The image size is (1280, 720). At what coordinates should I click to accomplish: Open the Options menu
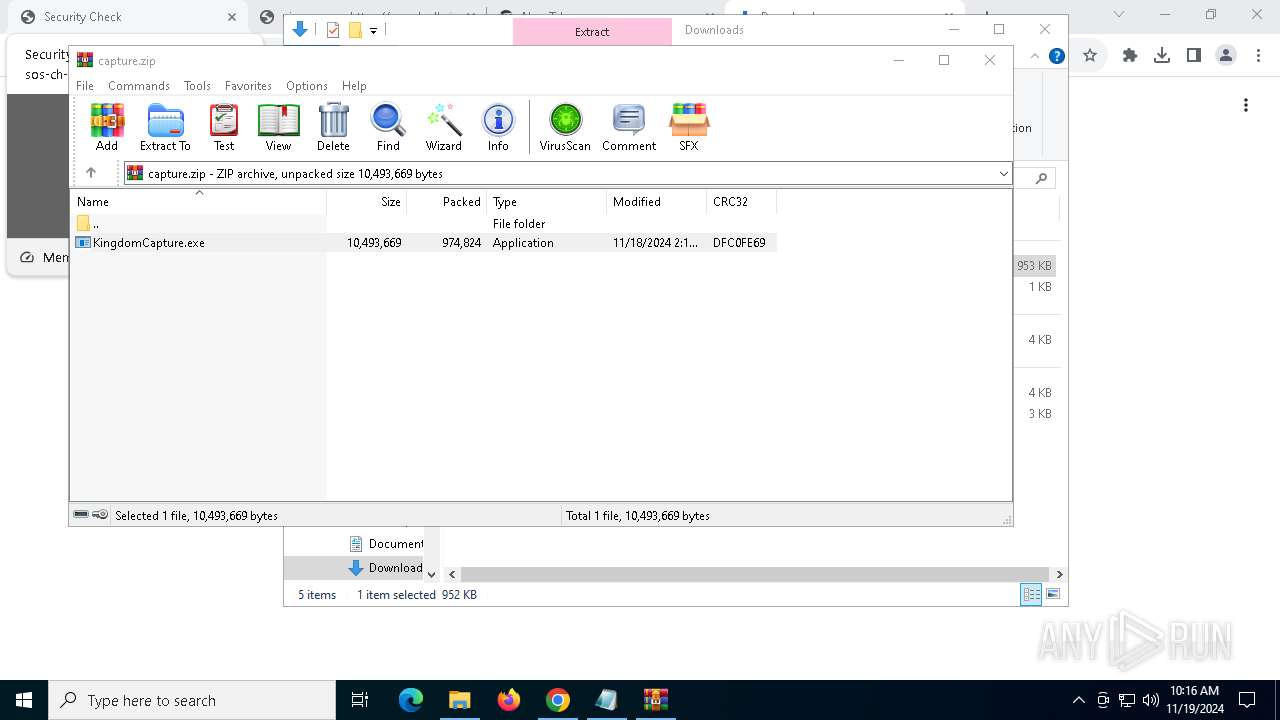(x=306, y=86)
